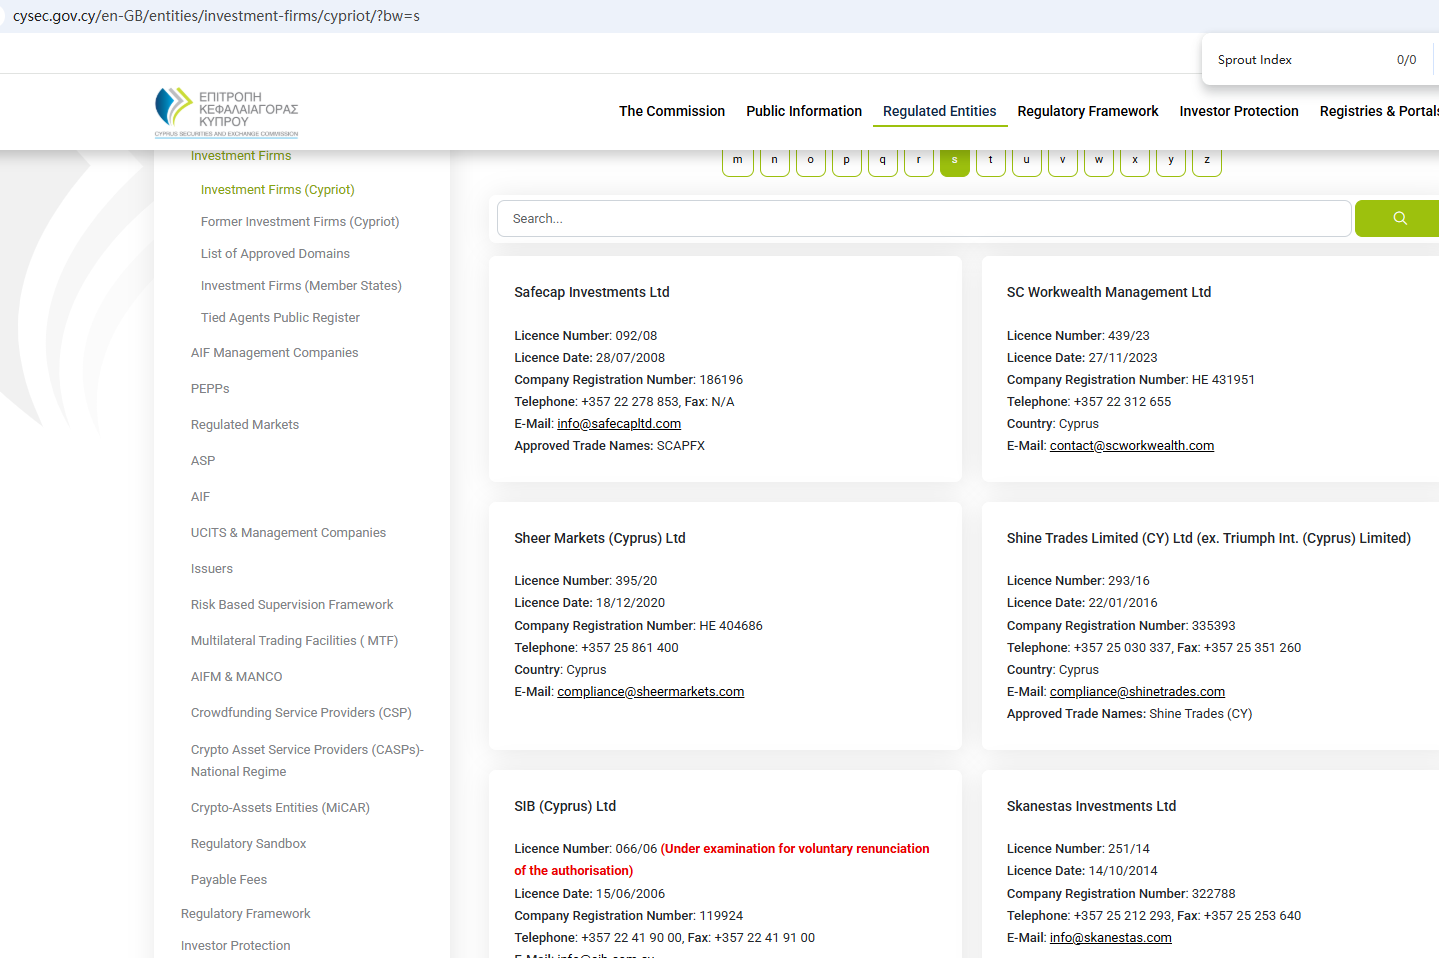1439x958 pixels.
Task: Click the CySEC logo in header
Action: (x=227, y=112)
